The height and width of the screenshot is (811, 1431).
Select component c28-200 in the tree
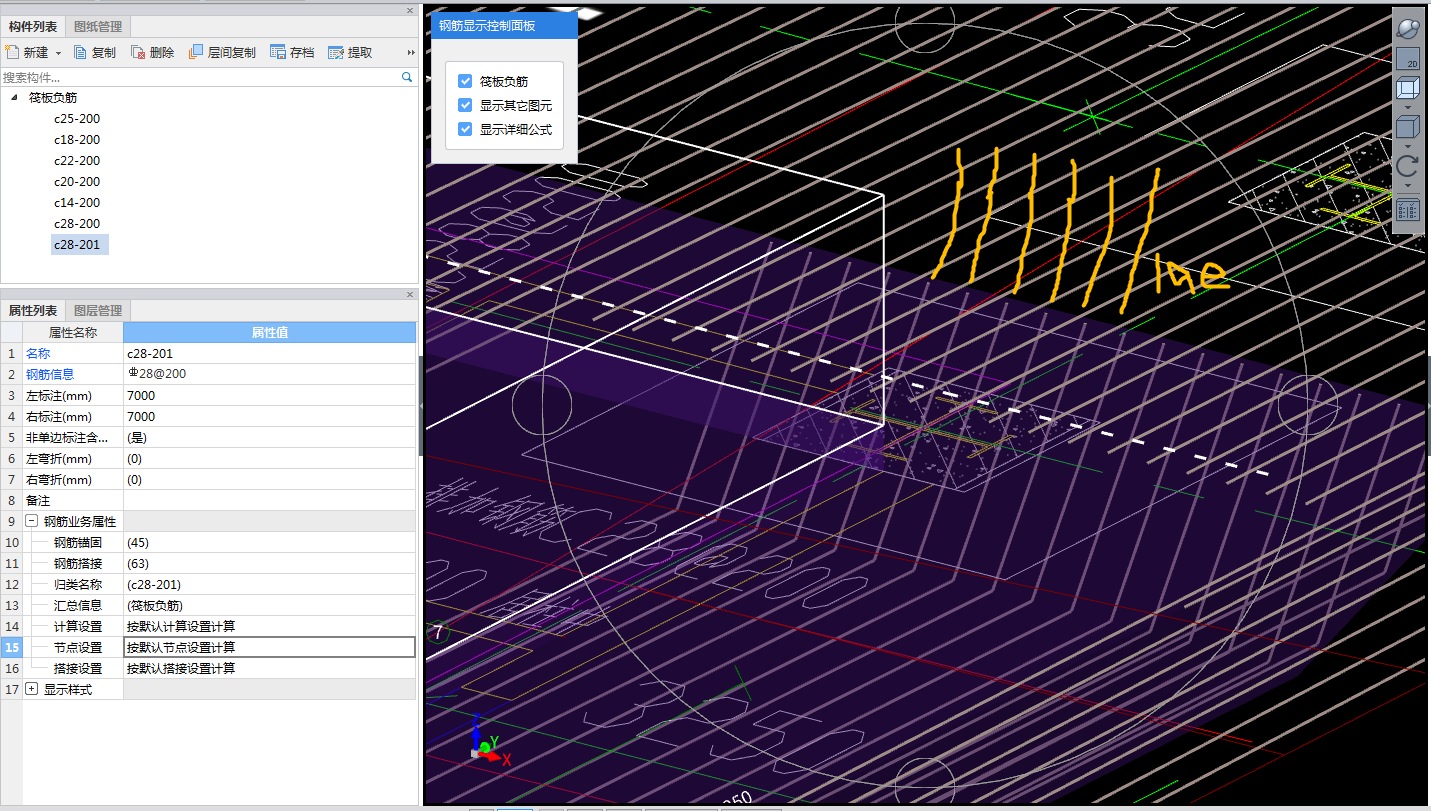77,224
